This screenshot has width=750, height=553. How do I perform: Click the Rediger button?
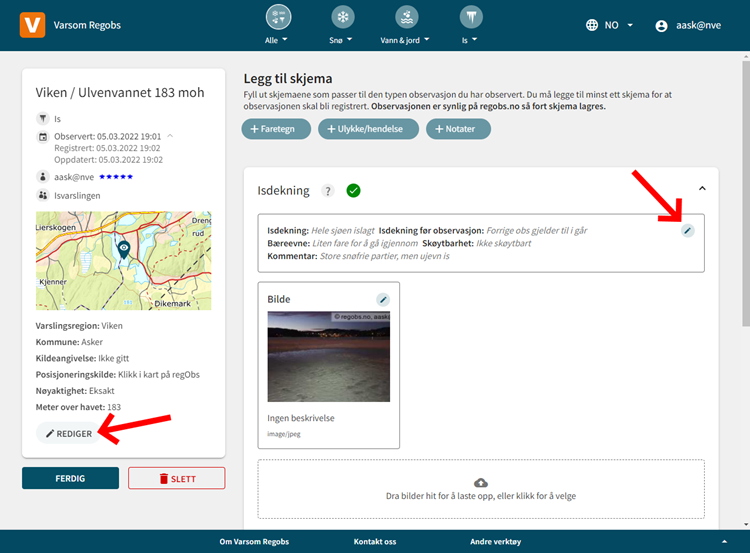click(69, 433)
